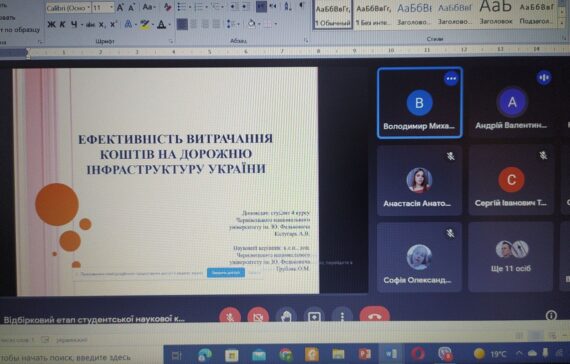Image resolution: width=570 pixels, height=364 pixels.
Task: Share screen in Meet (present now icon)
Action: pyautogui.click(x=314, y=316)
